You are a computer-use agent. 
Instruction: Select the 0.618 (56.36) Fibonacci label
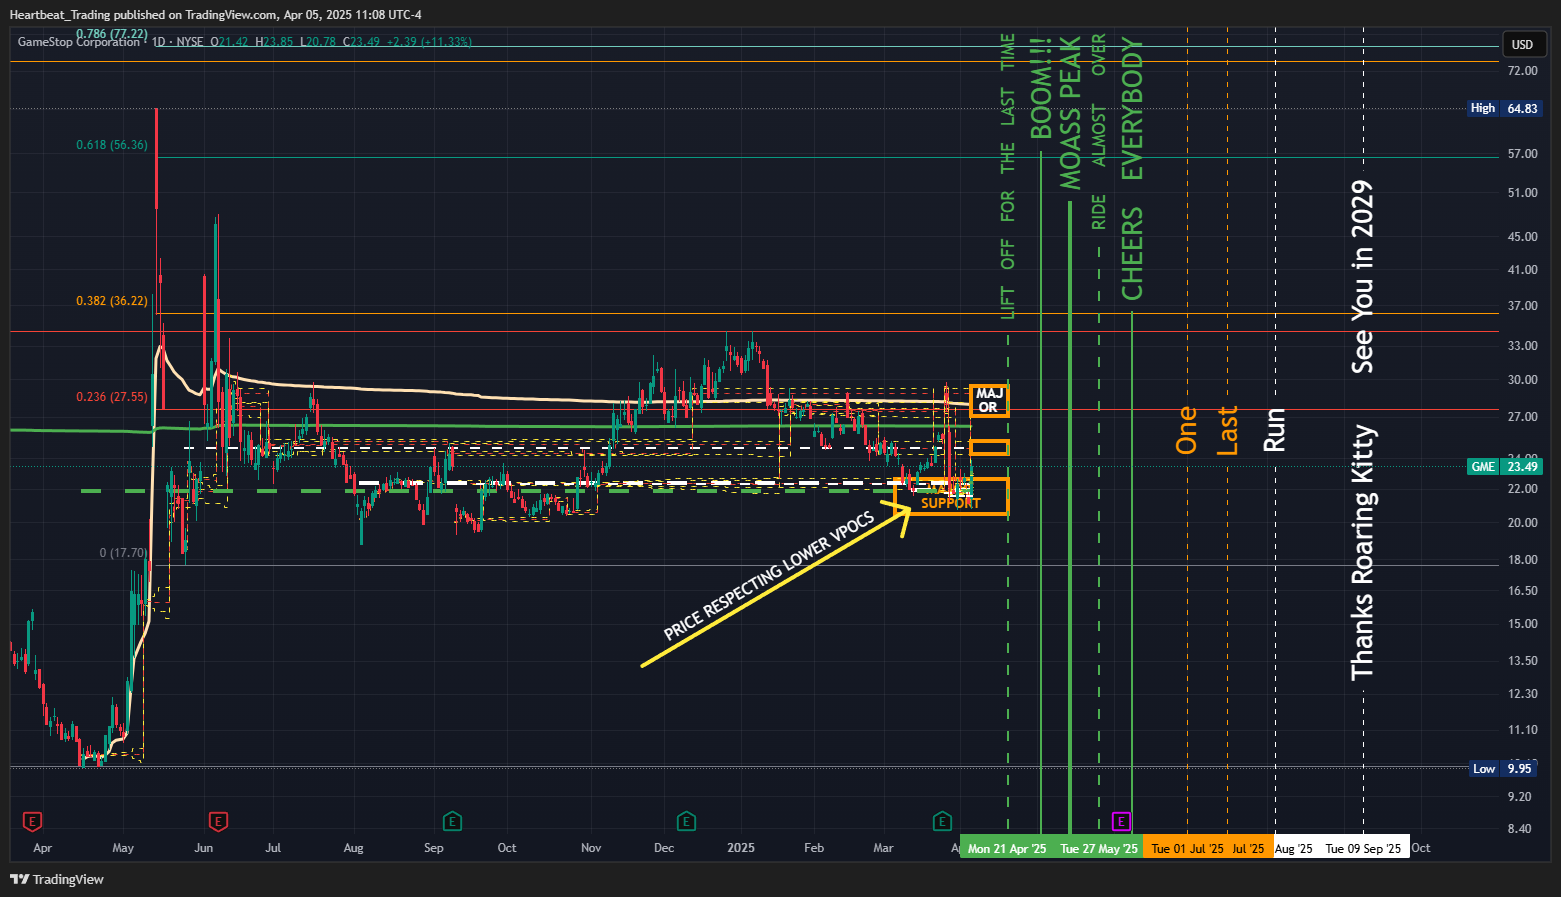coord(112,145)
